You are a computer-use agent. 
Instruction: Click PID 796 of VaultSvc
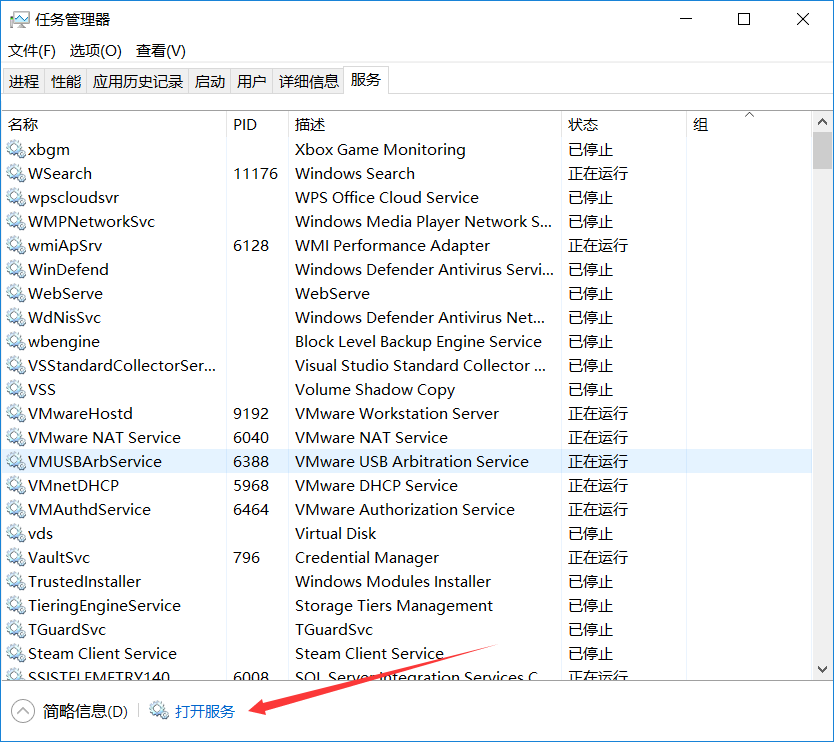click(246, 557)
